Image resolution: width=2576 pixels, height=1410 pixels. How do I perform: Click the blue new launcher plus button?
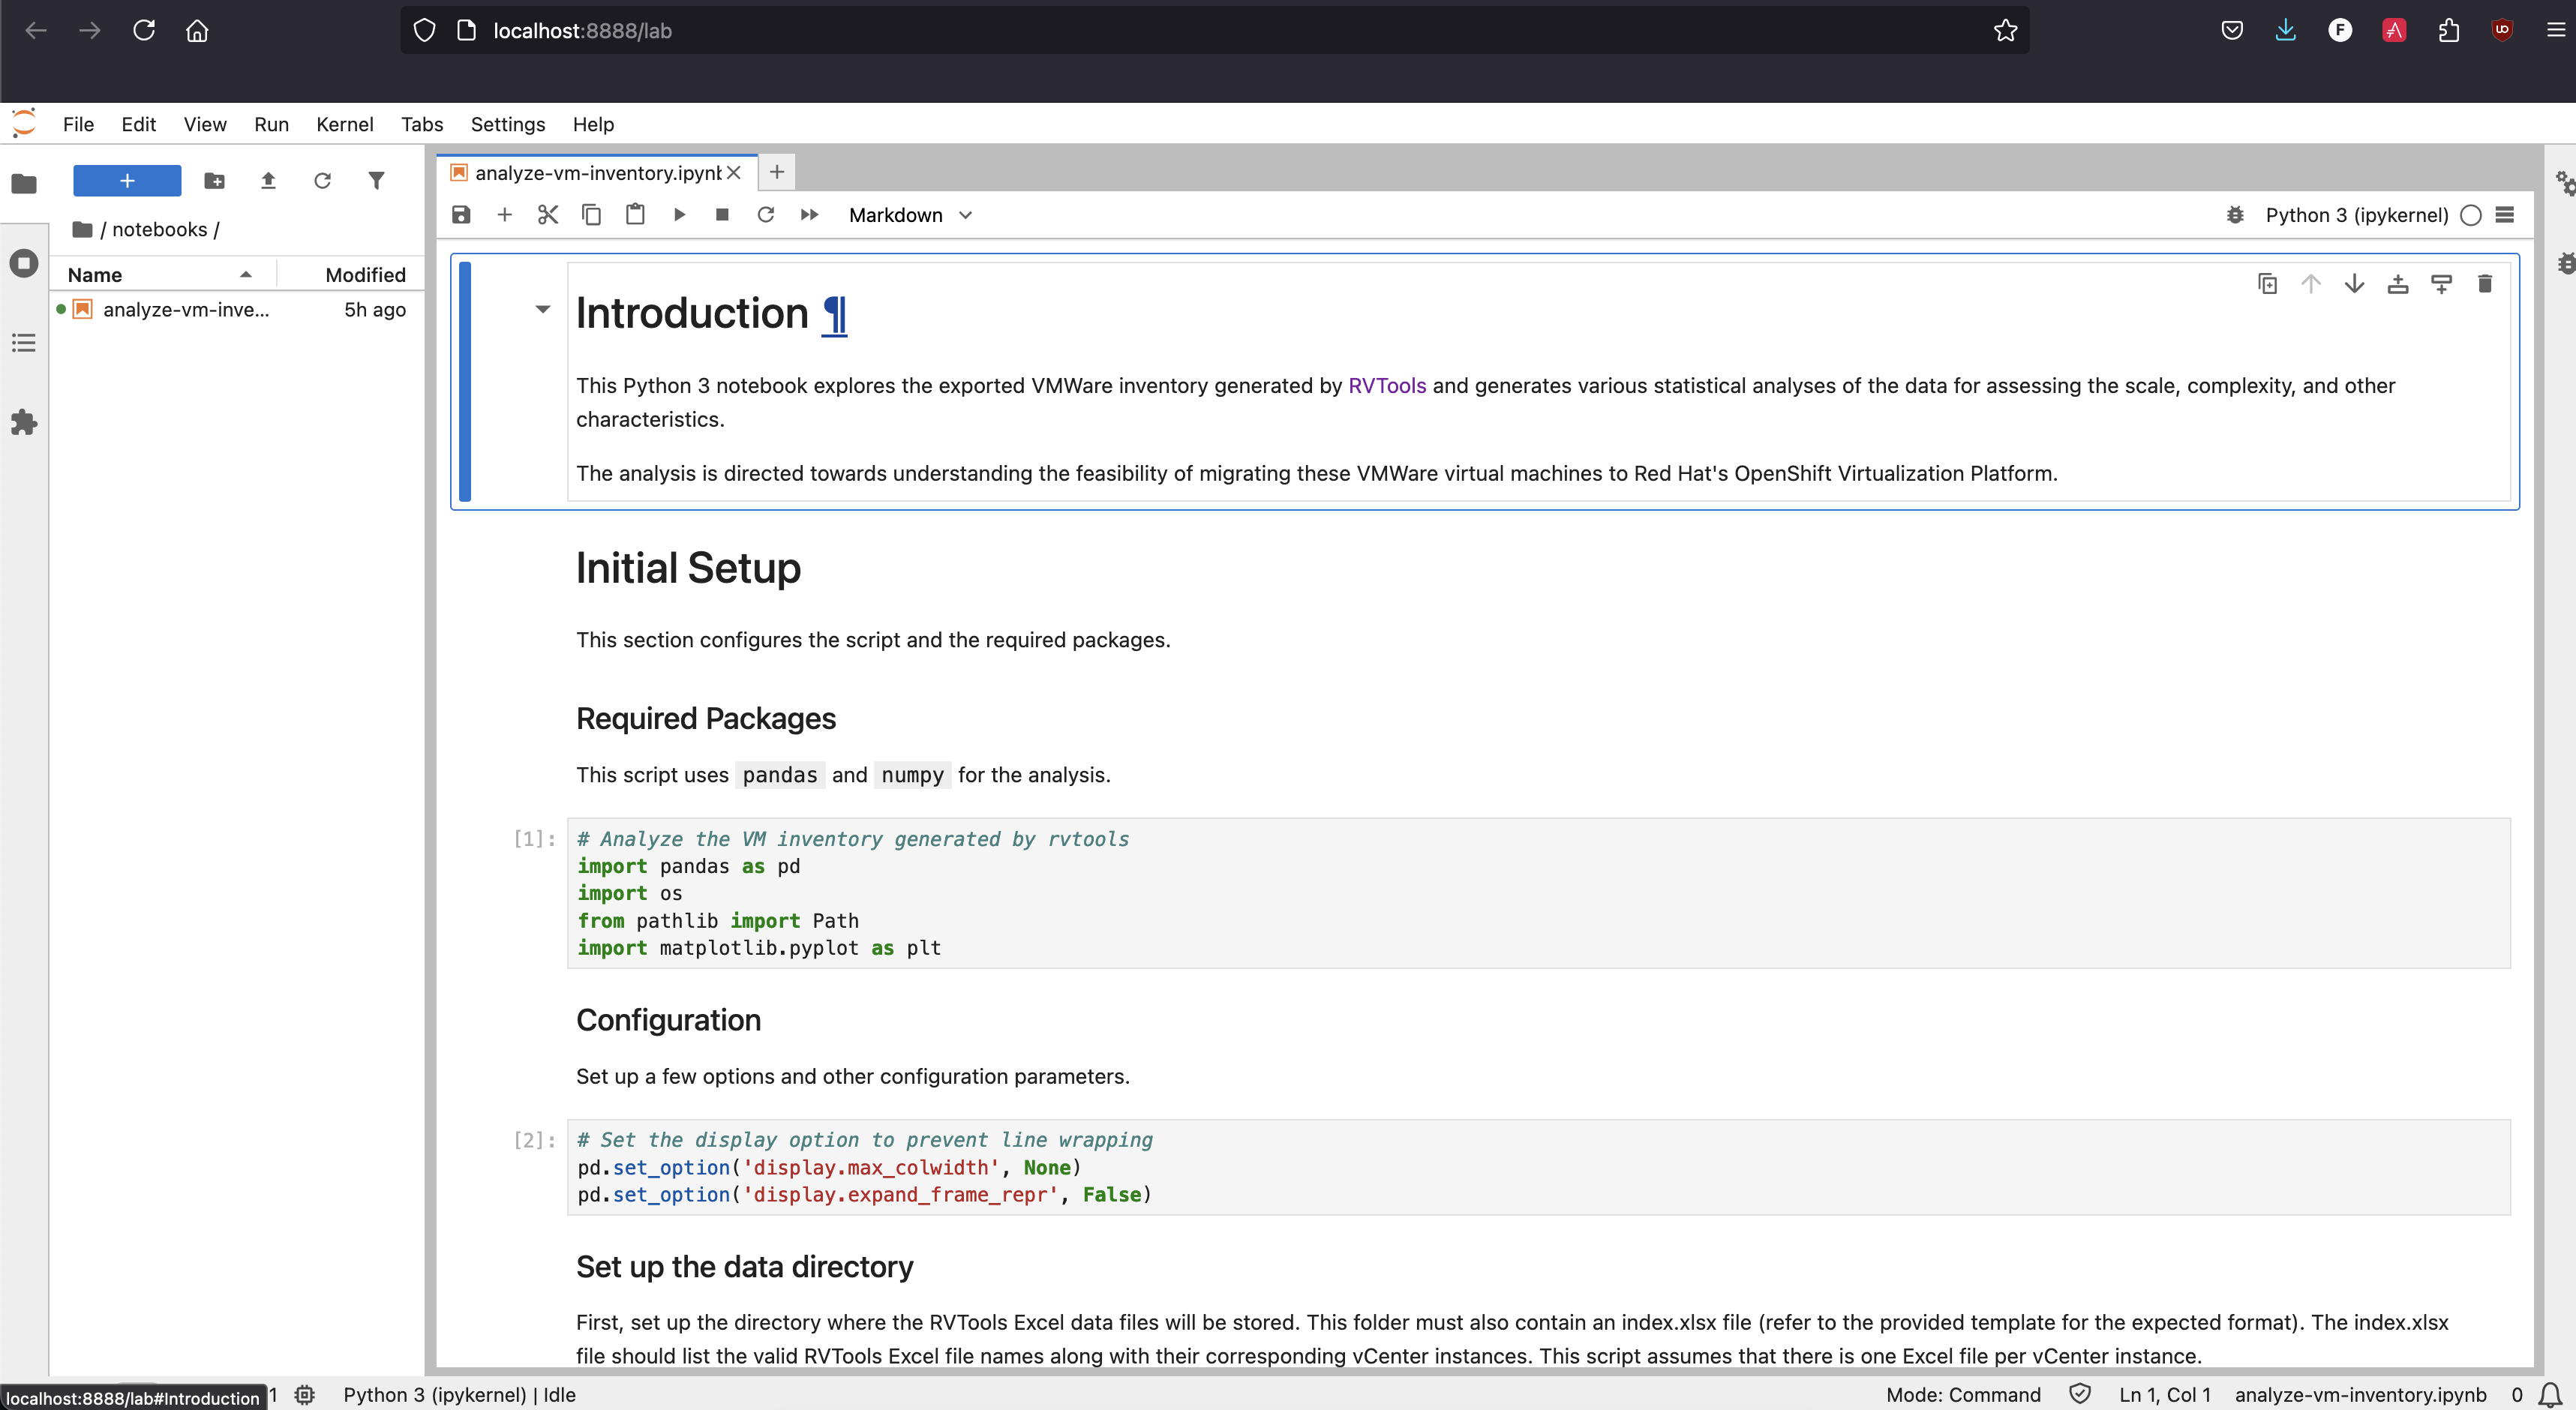click(x=127, y=181)
